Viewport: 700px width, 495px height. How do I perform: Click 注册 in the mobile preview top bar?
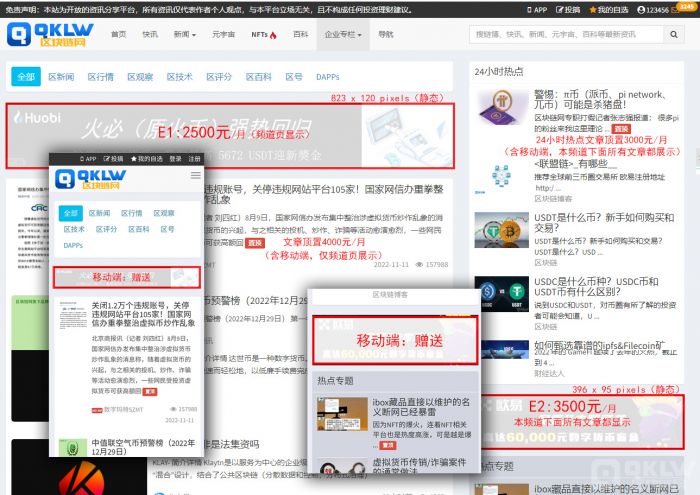click(194, 159)
